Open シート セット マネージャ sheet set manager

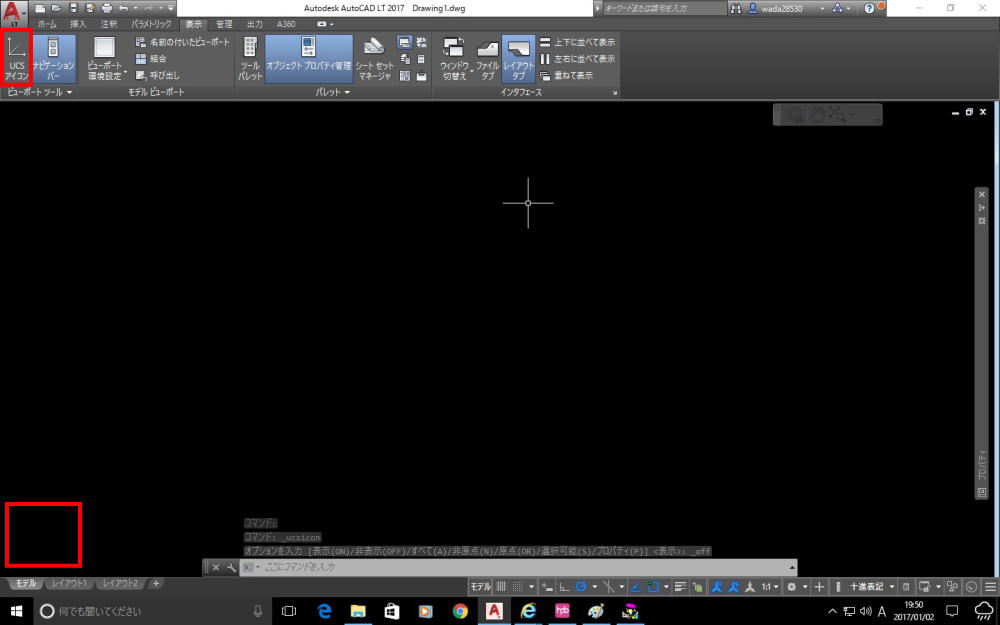point(374,58)
